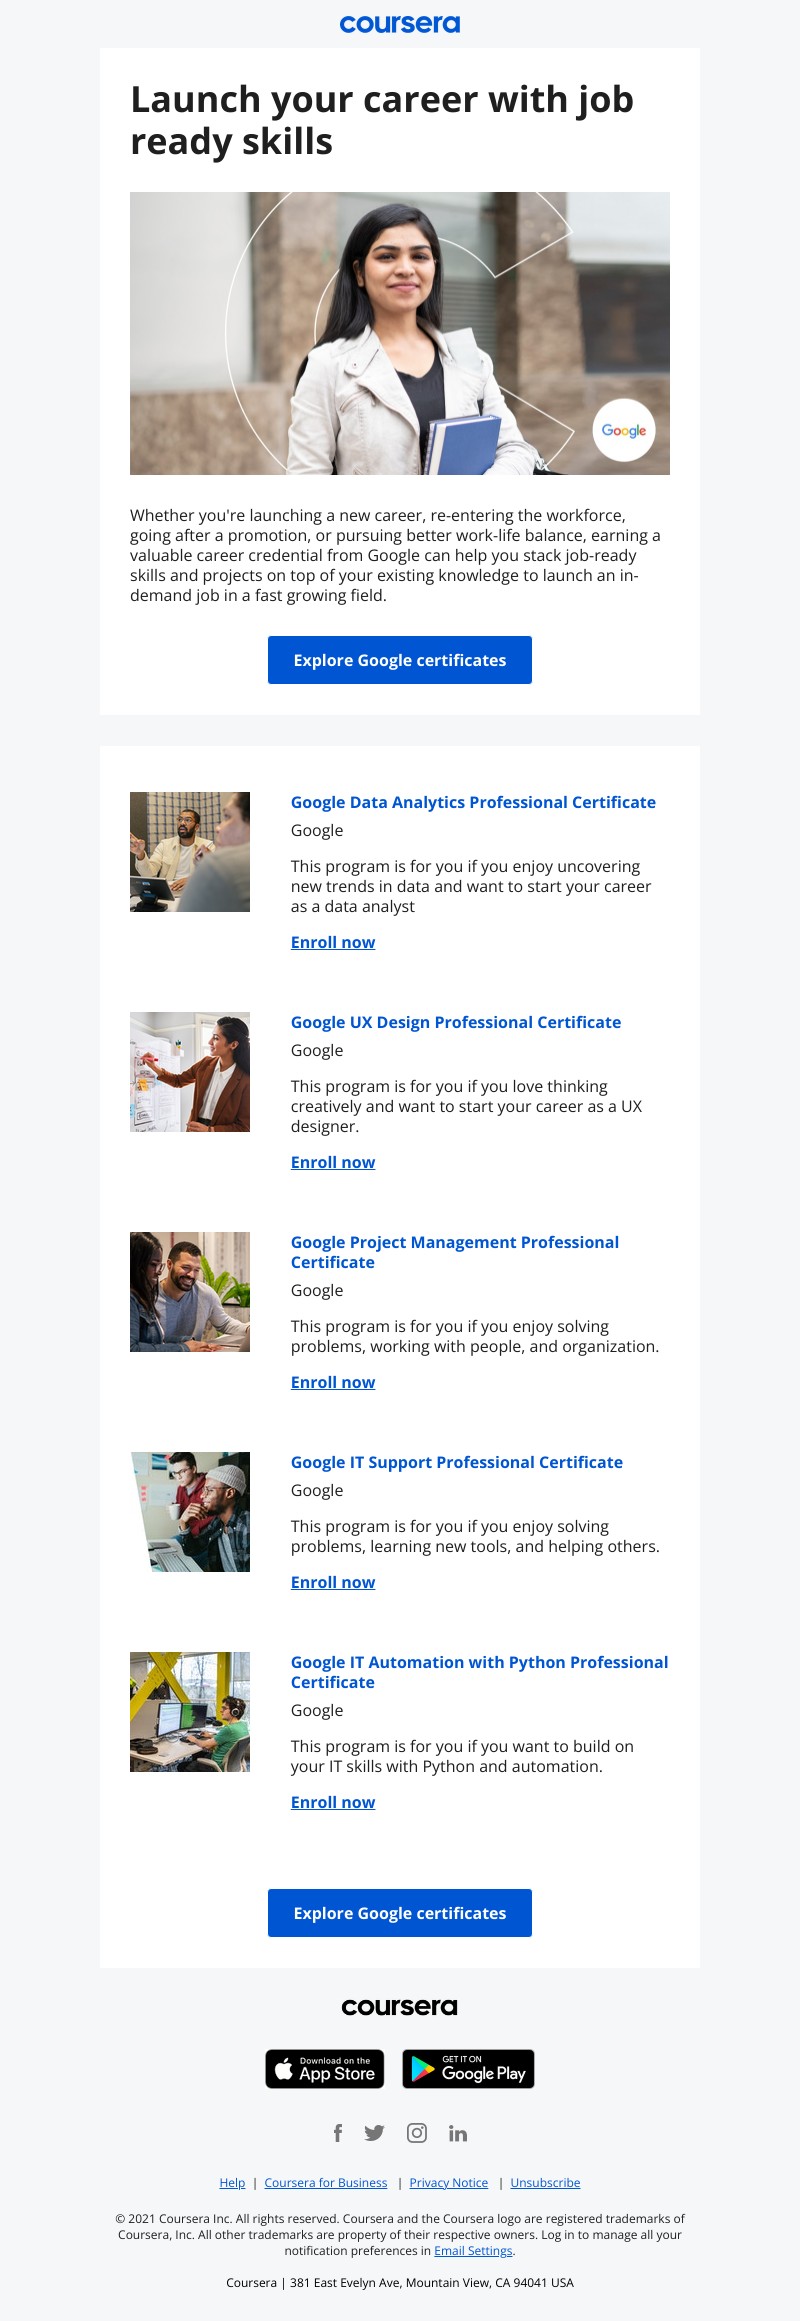Open the Privacy Notice footer link
Screen dimensions: 800x2321
point(449,2183)
